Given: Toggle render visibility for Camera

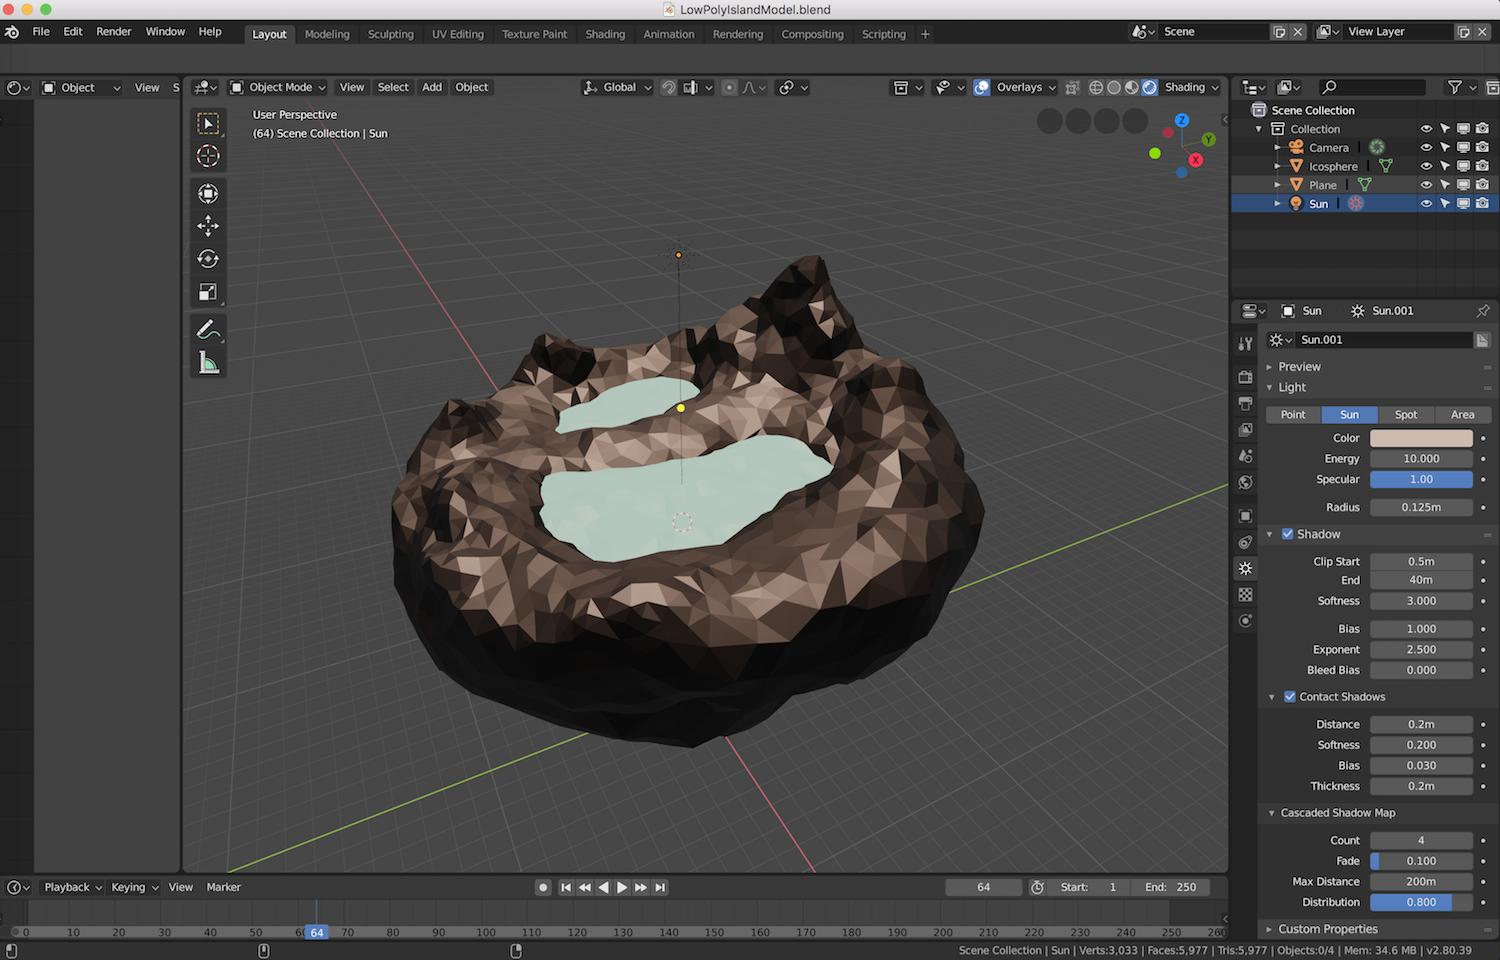Looking at the screenshot, I should pyautogui.click(x=1482, y=147).
